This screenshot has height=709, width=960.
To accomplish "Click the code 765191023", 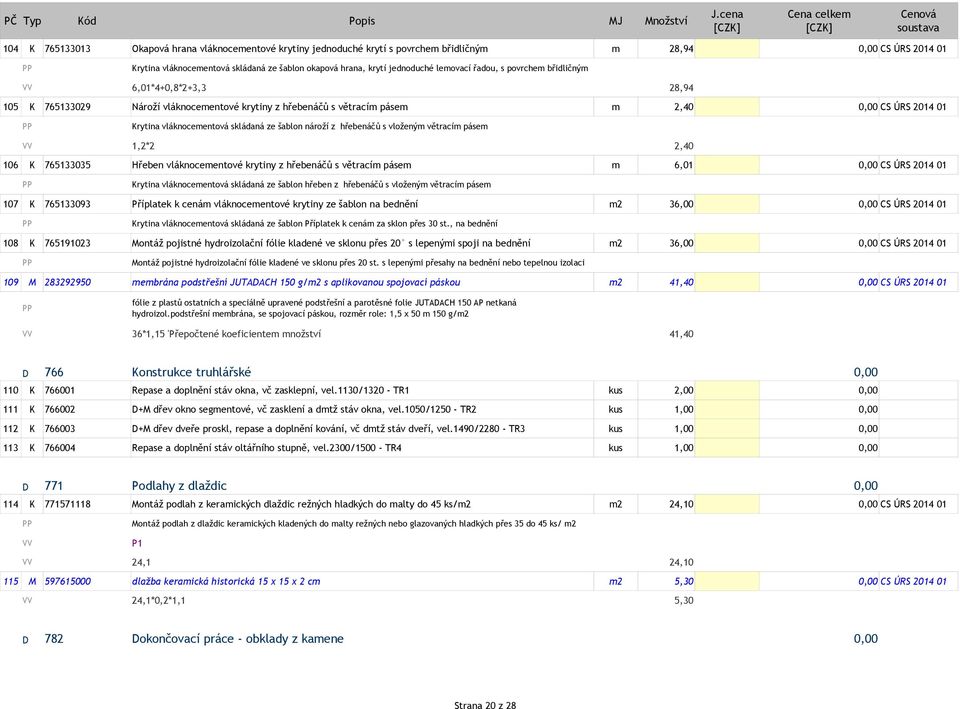I will (x=67, y=243).
